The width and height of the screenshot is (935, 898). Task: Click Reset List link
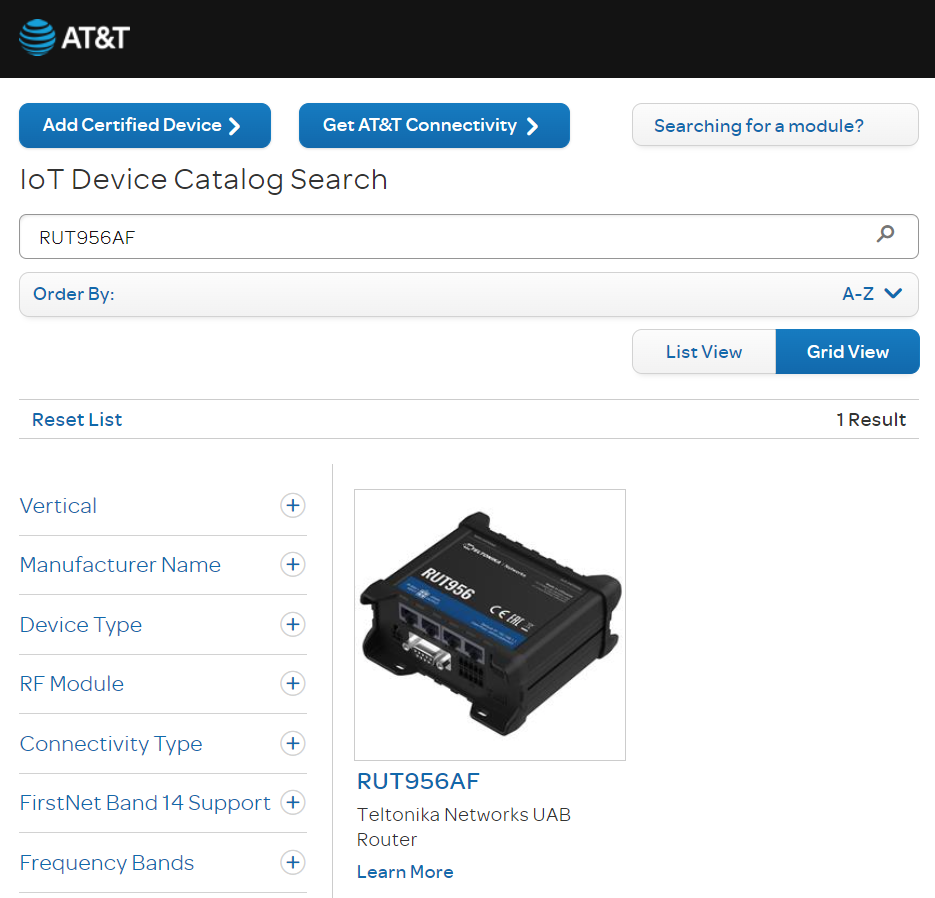pyautogui.click(x=77, y=420)
